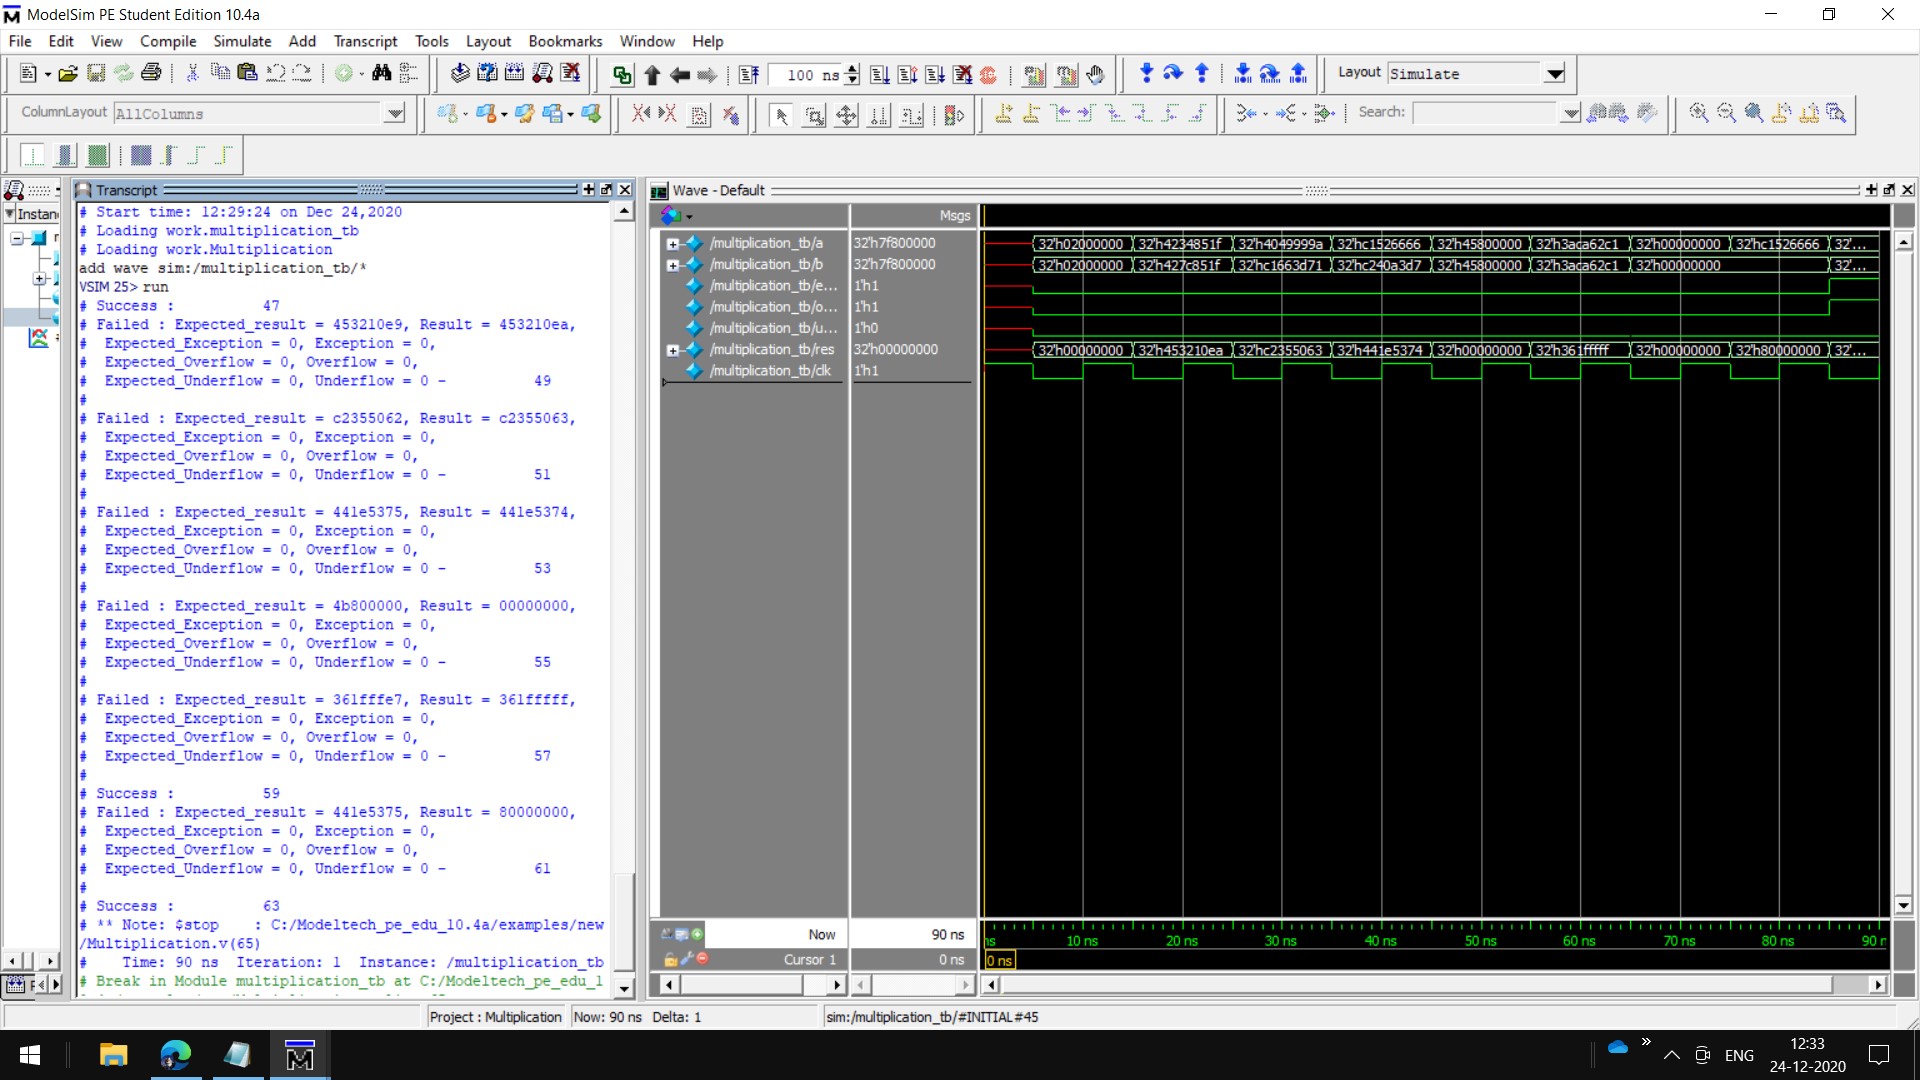Click the Print icon
The height and width of the screenshot is (1080, 1920).
[x=151, y=73]
